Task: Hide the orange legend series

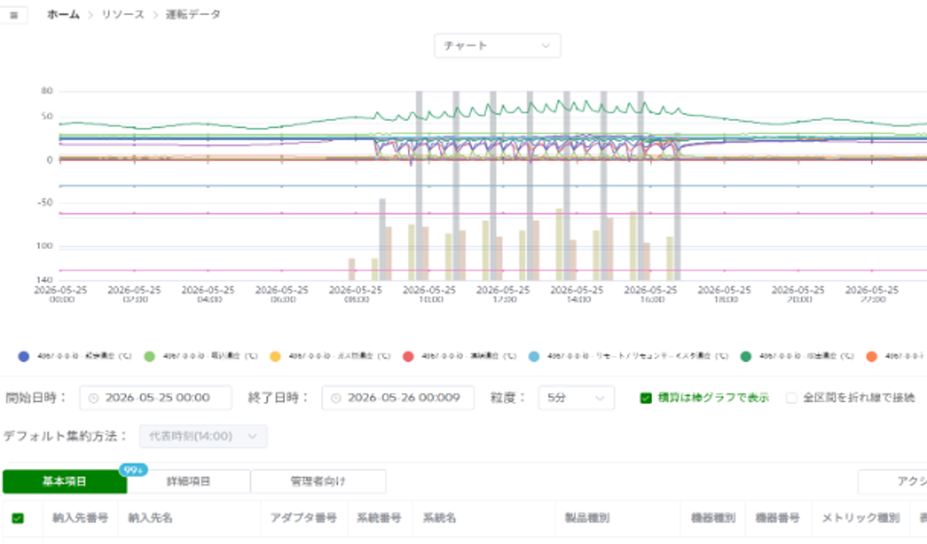Action: (x=871, y=357)
